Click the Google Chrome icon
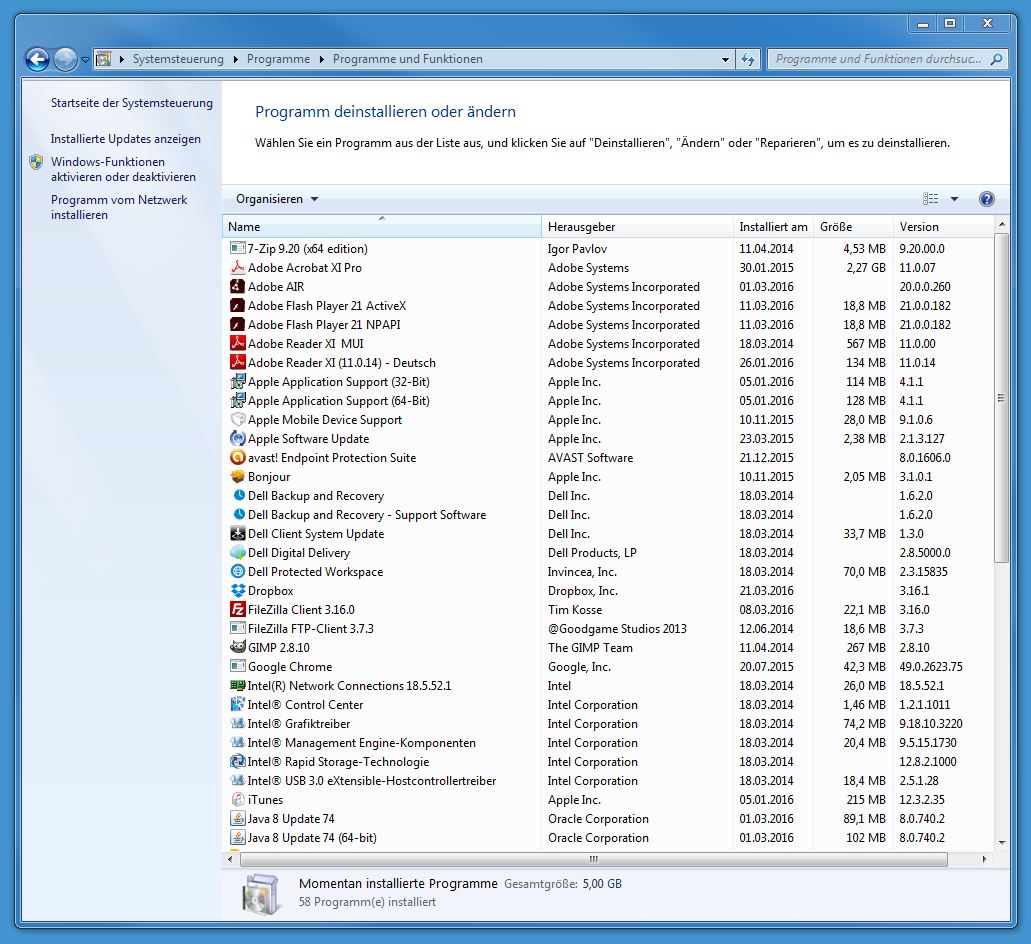Image resolution: width=1031 pixels, height=944 pixels. 237,667
